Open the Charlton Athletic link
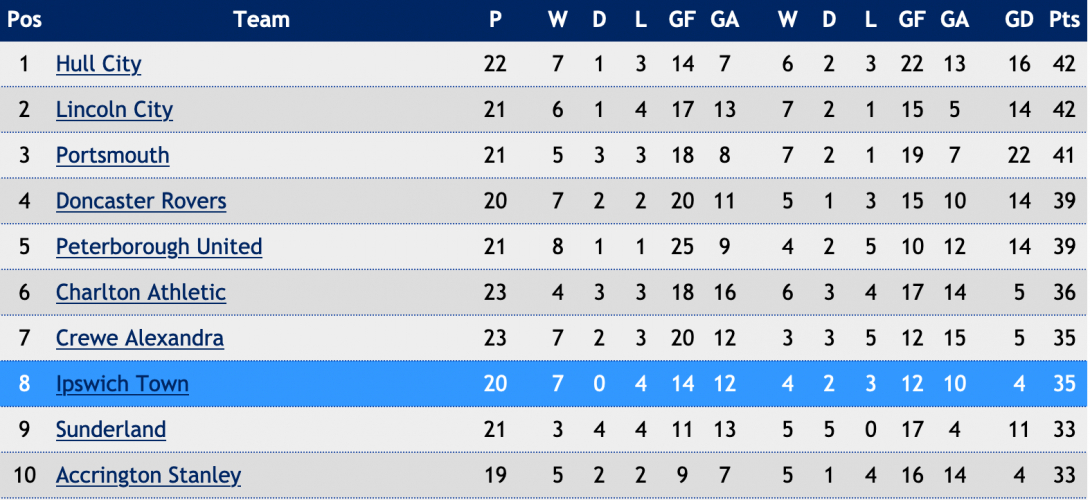1090x500 pixels. click(x=140, y=292)
